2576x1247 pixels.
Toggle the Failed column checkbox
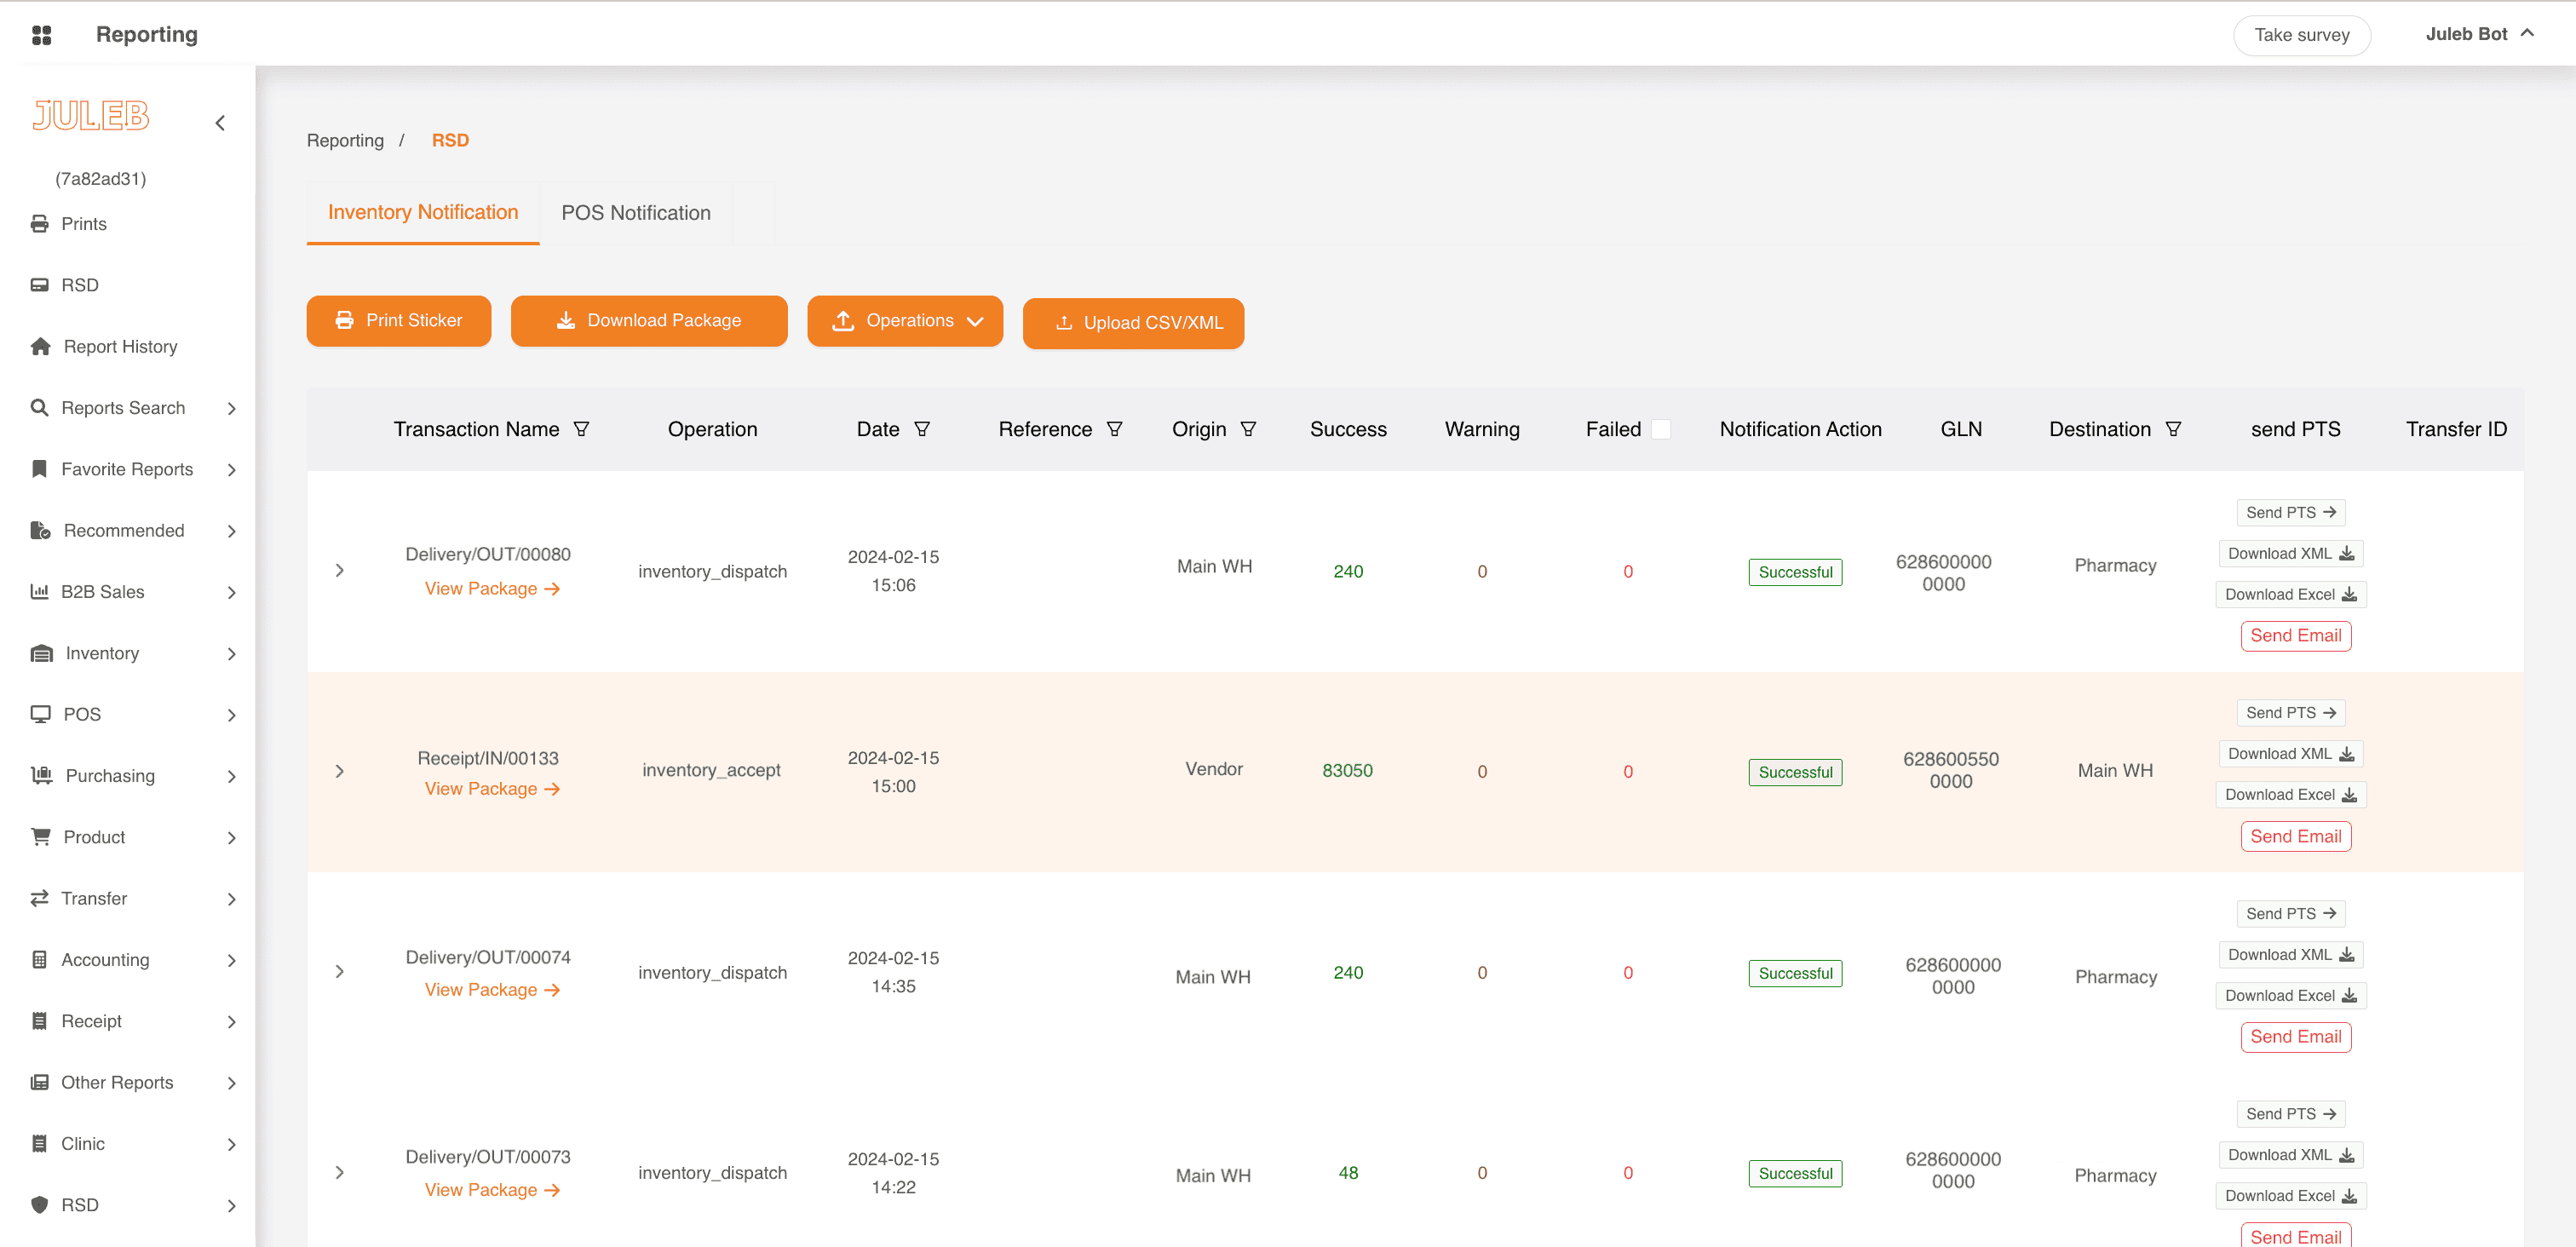click(1661, 429)
